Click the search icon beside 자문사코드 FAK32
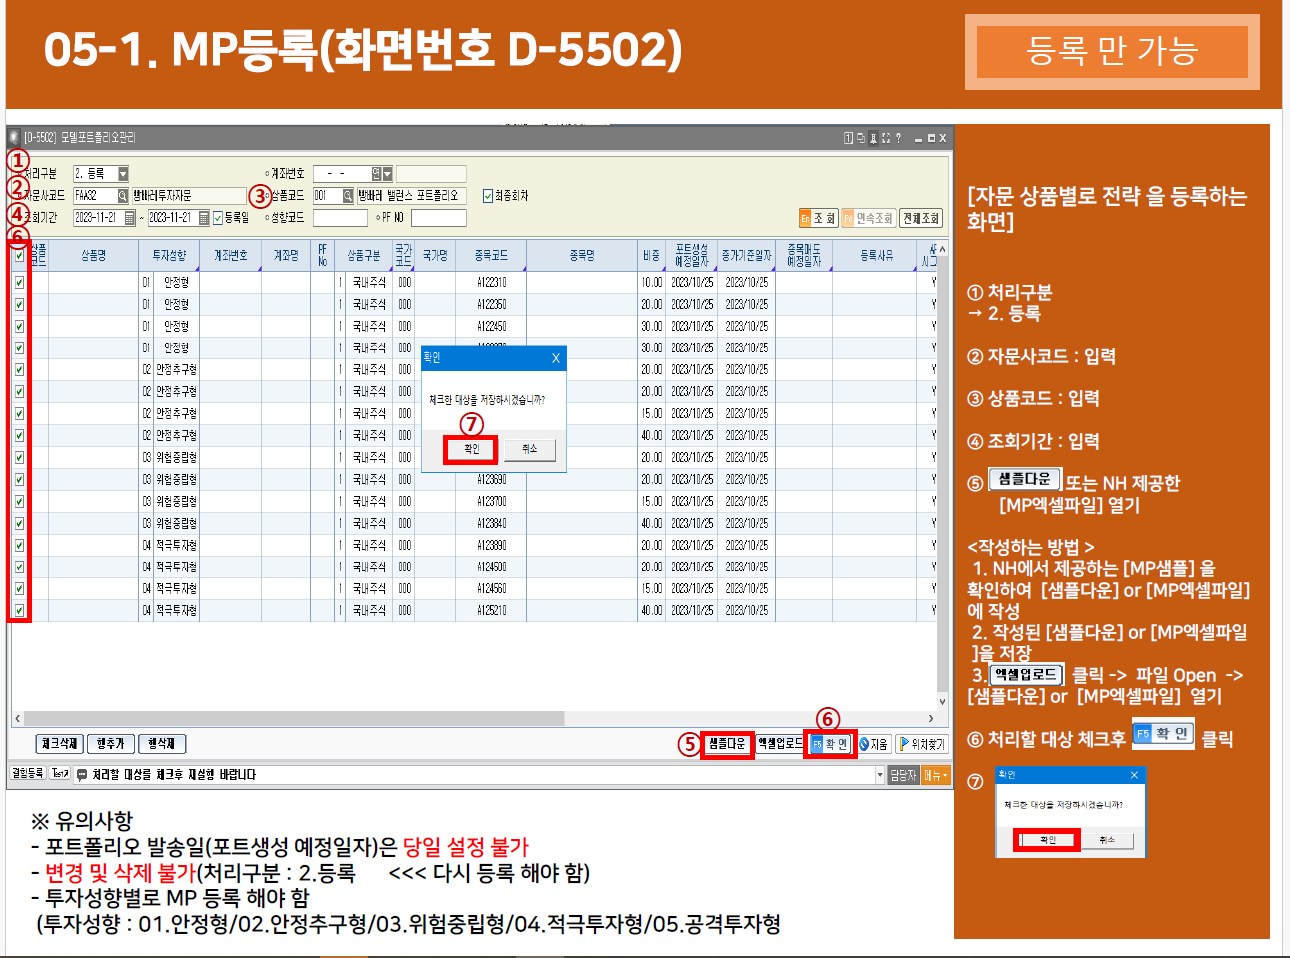The image size is (1290, 958). tap(123, 196)
